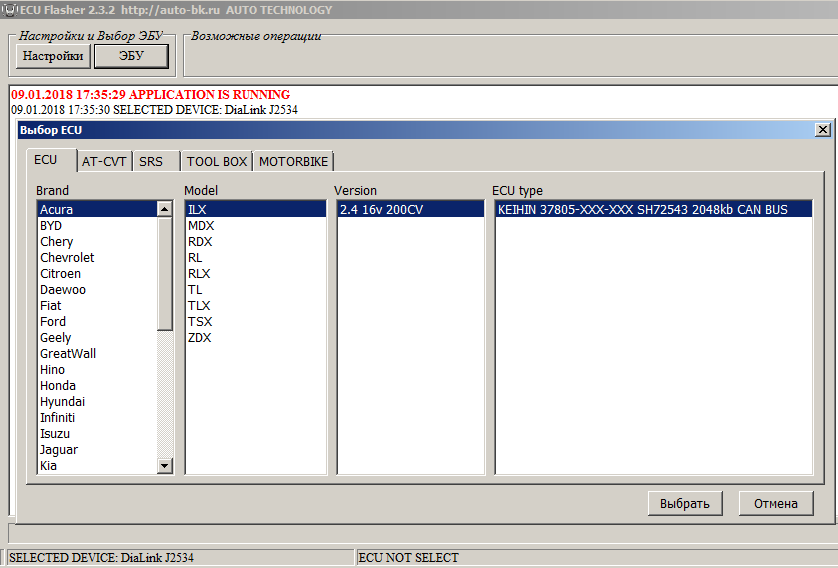Screen dimensions: 838x568
Task: Select Acura in the Brand list
Action: pos(97,209)
